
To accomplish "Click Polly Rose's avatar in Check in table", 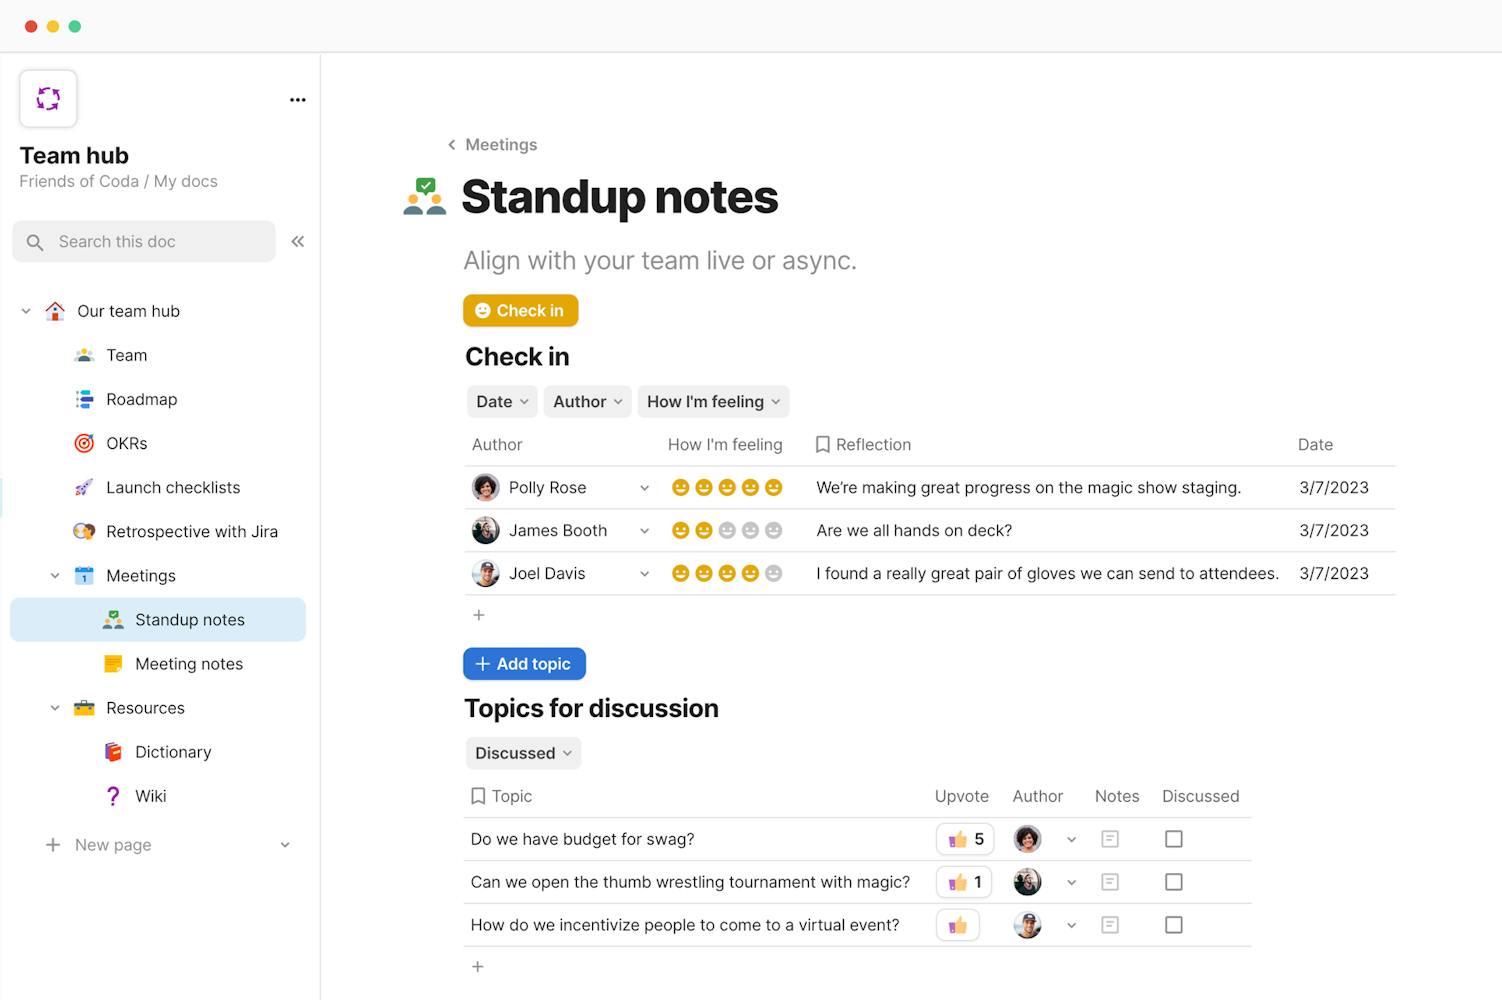I will click(486, 488).
